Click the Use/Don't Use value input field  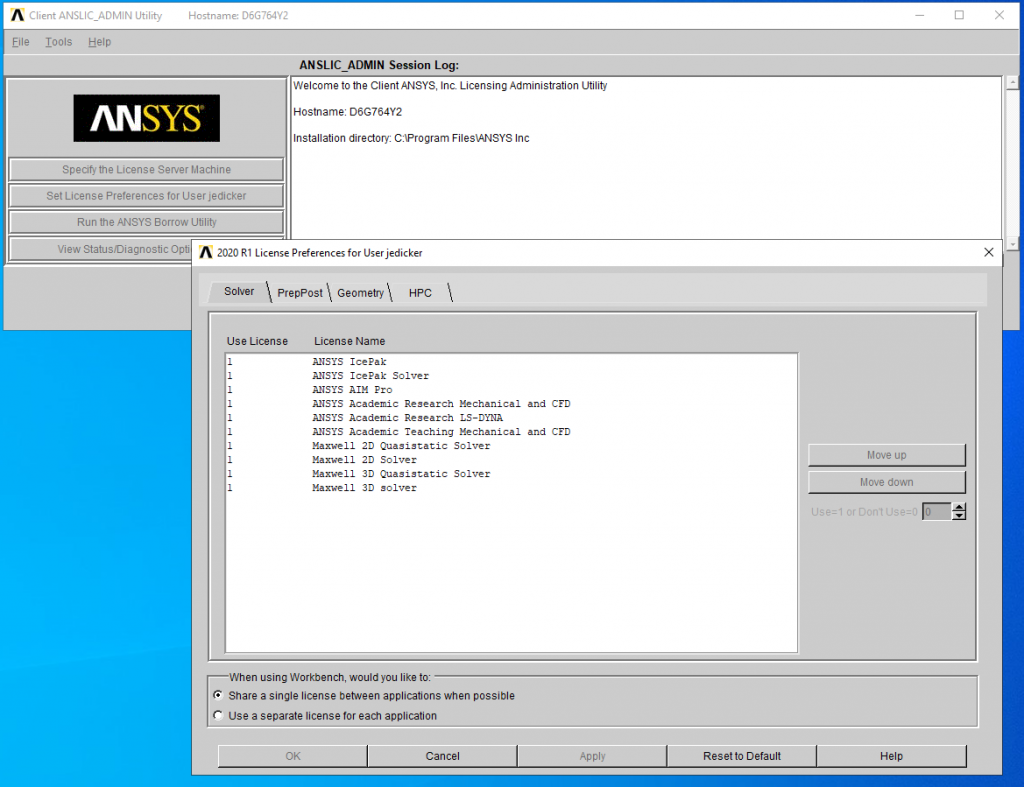[937, 511]
